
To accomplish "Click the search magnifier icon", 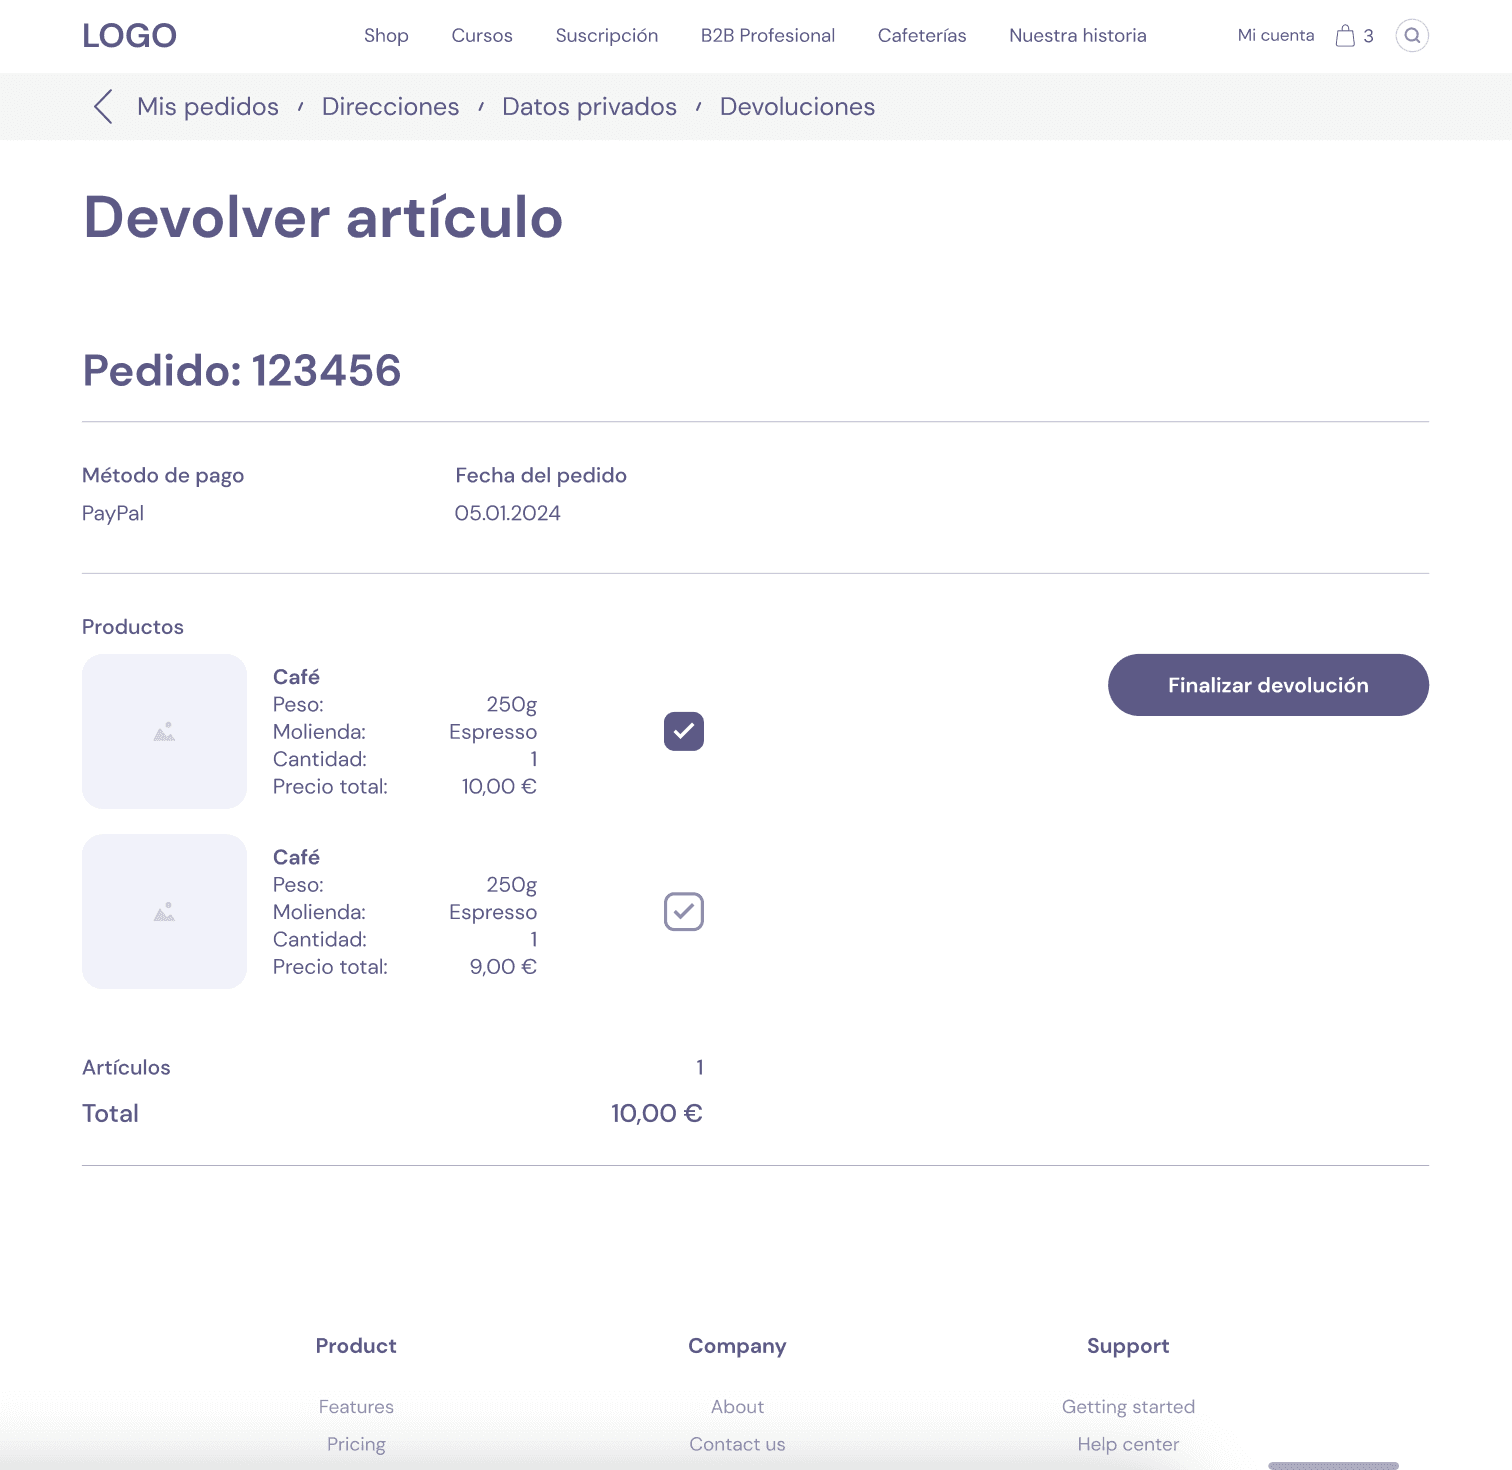I will tap(1412, 36).
